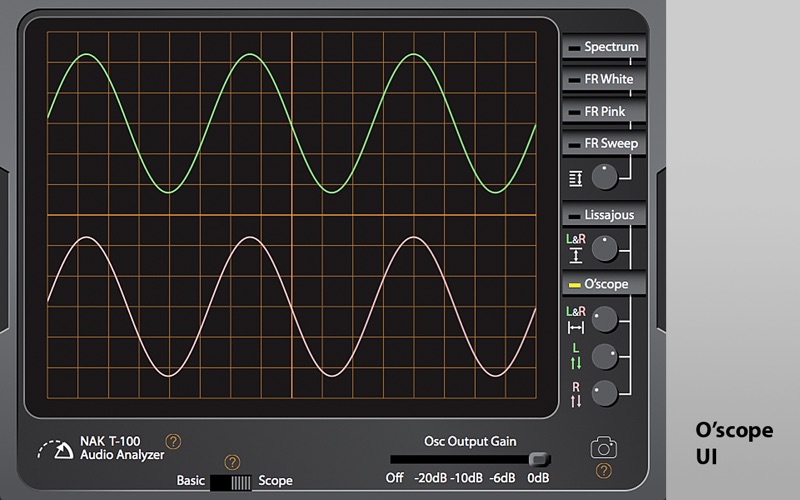
Task: Click the NAK T-100 gauge logo icon
Action: pos(55,449)
